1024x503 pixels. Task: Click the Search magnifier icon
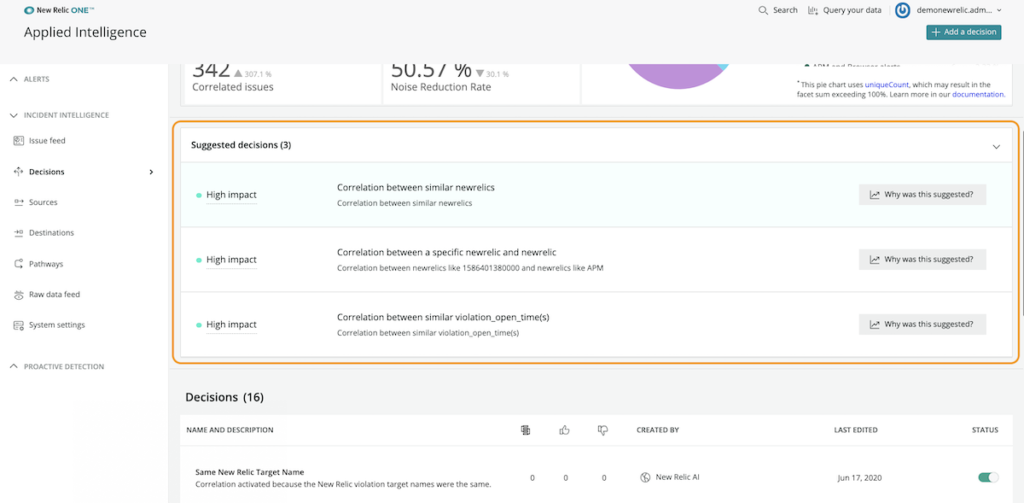763,10
